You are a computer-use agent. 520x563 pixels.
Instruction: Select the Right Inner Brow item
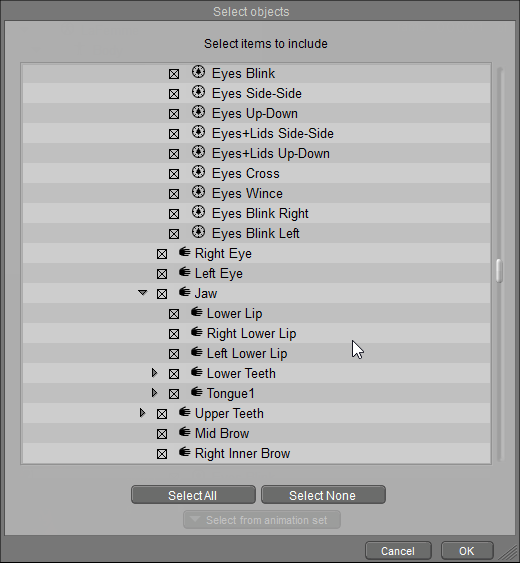(242, 453)
